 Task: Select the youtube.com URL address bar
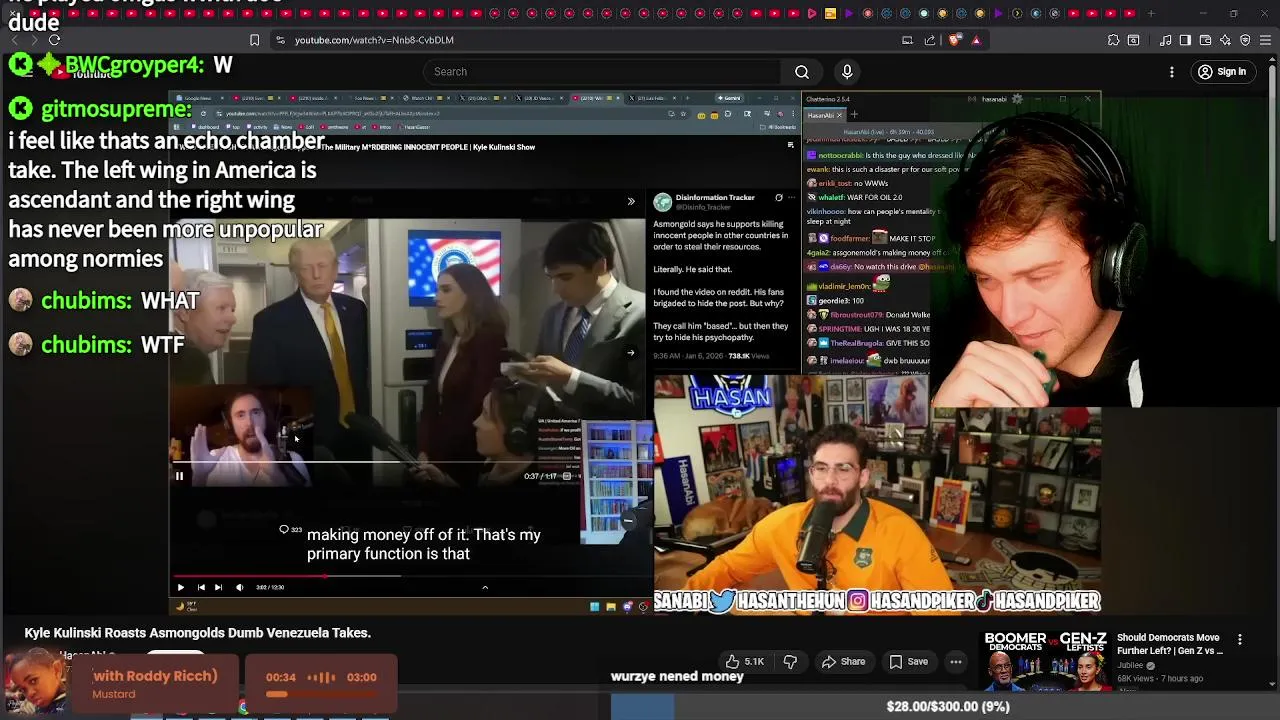(x=374, y=40)
